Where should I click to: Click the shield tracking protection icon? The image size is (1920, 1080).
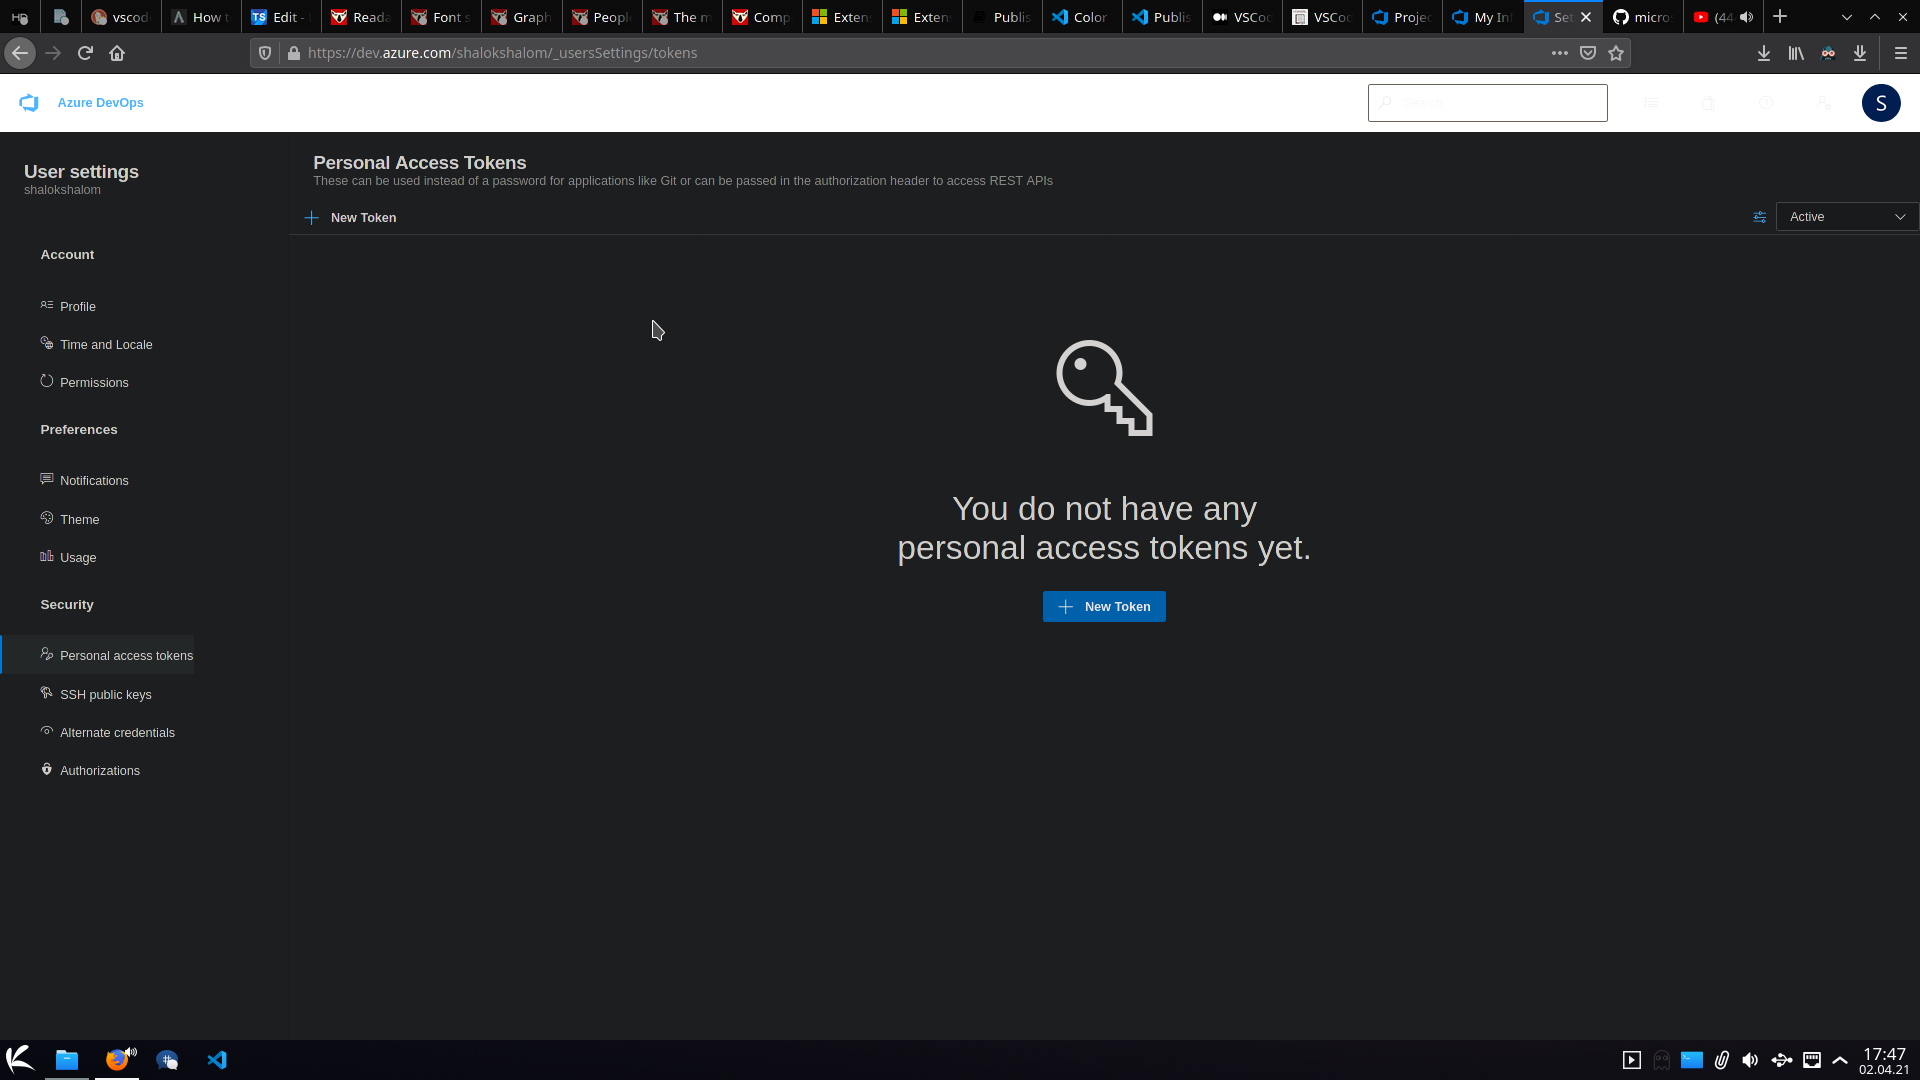pyautogui.click(x=264, y=53)
